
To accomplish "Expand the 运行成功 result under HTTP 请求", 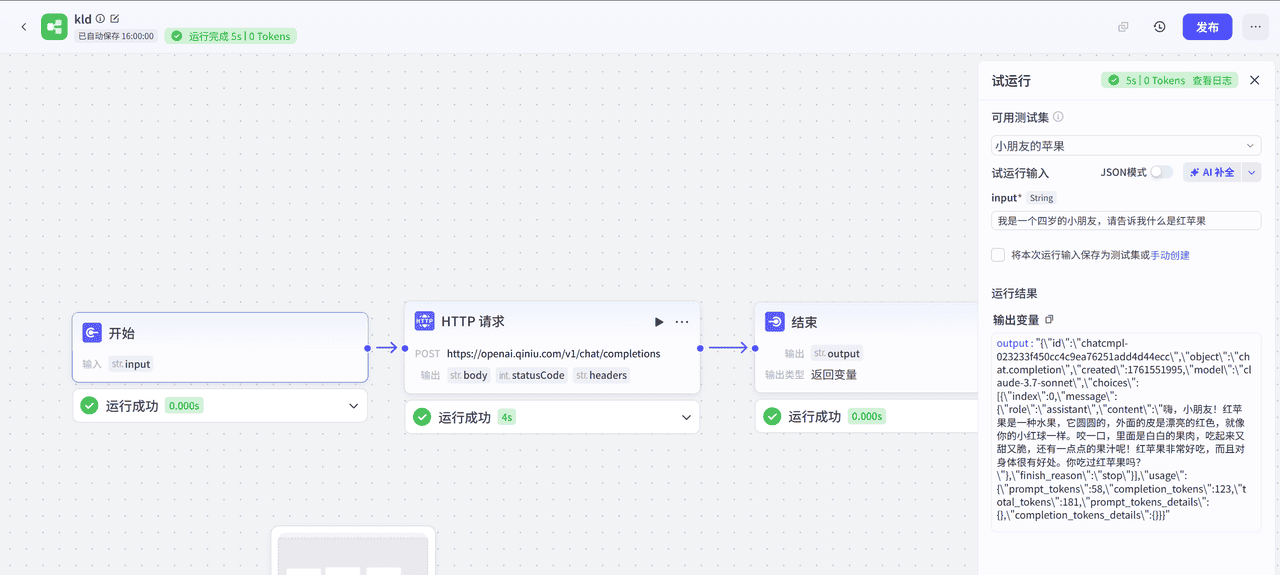I will pyautogui.click(x=687, y=417).
